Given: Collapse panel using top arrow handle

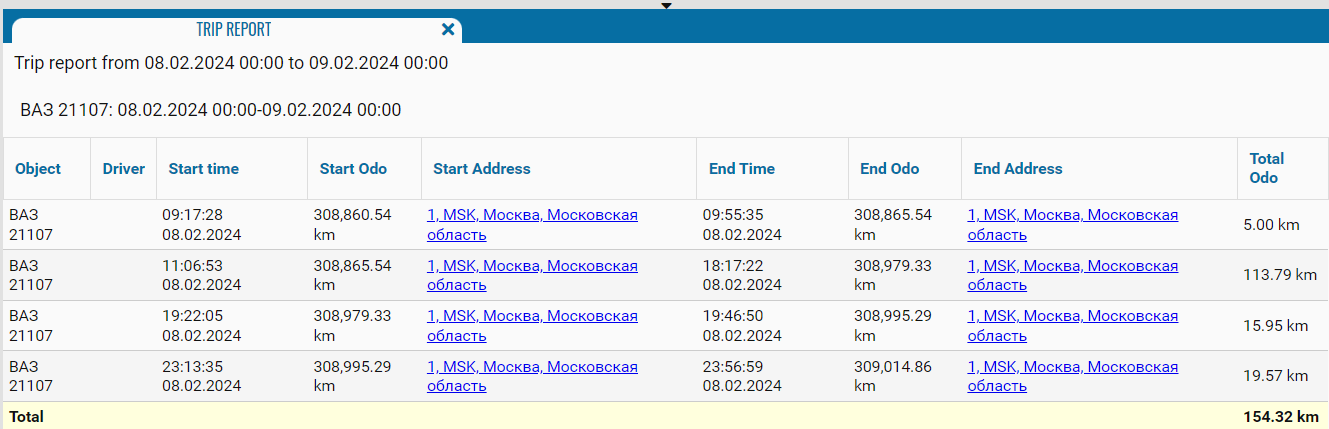Looking at the screenshot, I should point(667,5).
